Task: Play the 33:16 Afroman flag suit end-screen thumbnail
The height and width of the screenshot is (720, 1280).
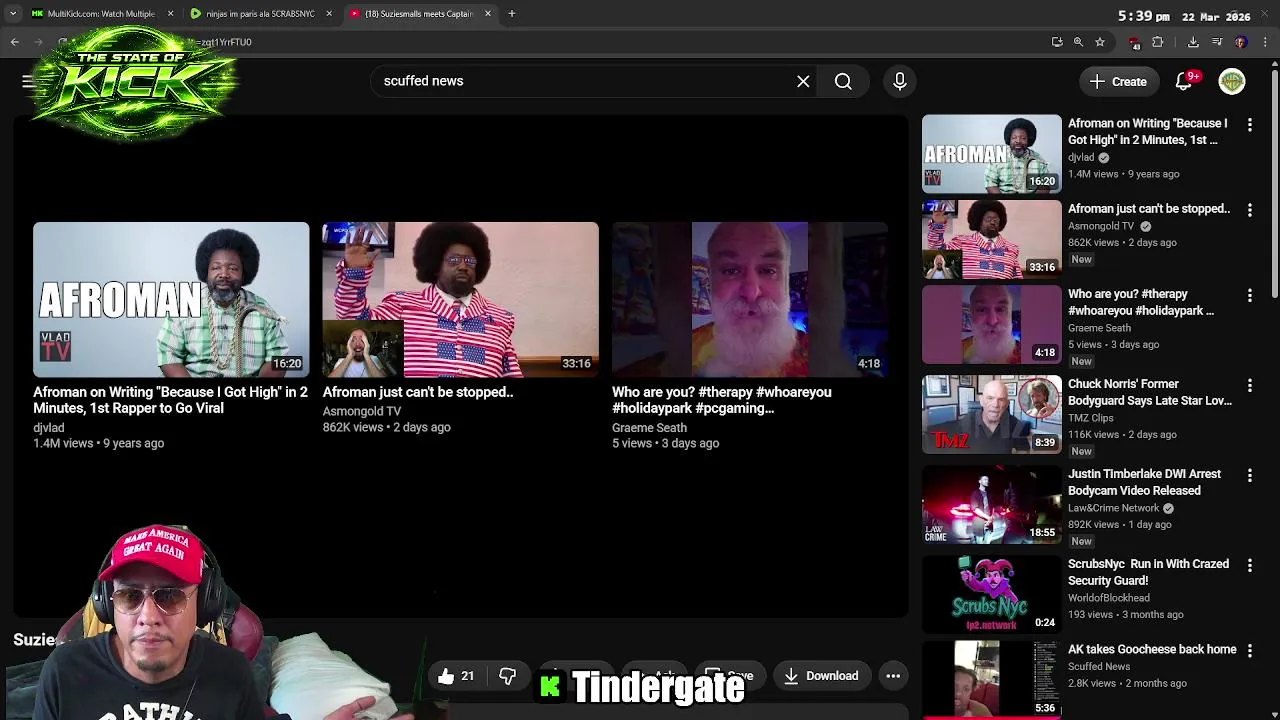Action: point(460,299)
